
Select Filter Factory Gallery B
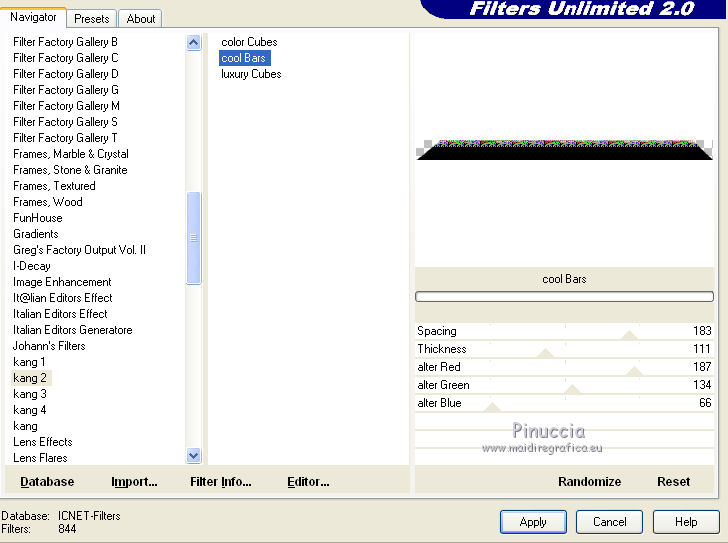[x=65, y=42]
